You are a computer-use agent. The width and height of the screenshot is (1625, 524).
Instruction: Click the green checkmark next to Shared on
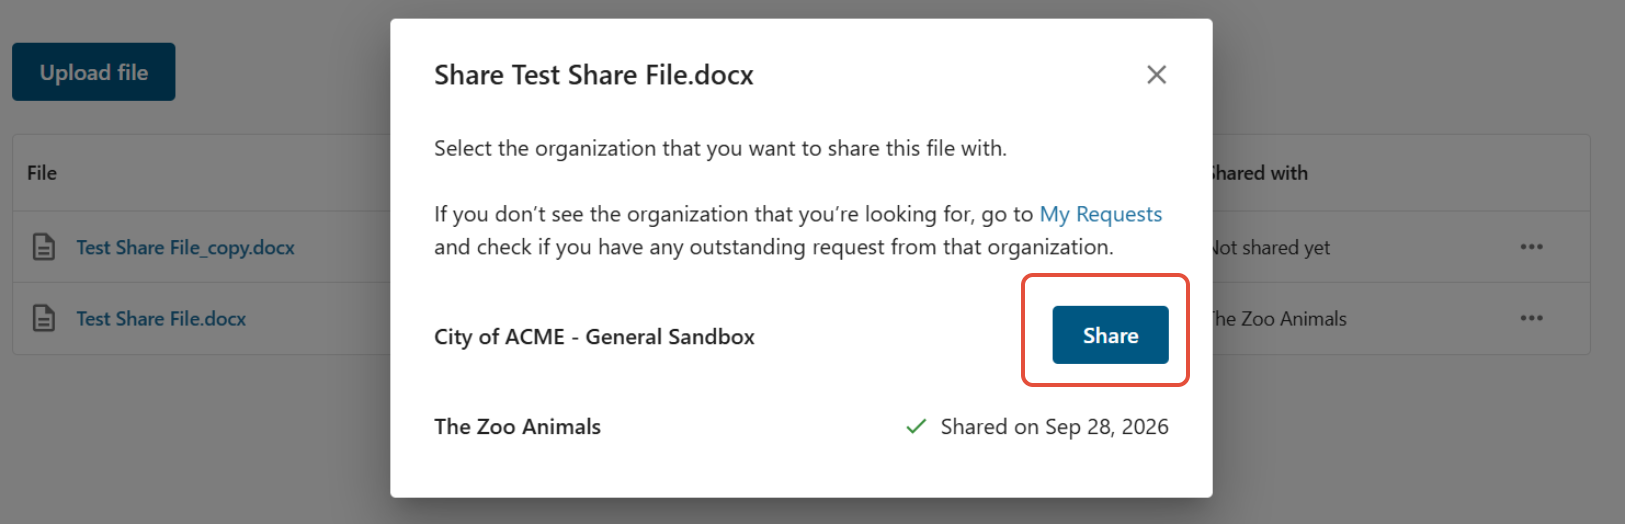point(916,427)
